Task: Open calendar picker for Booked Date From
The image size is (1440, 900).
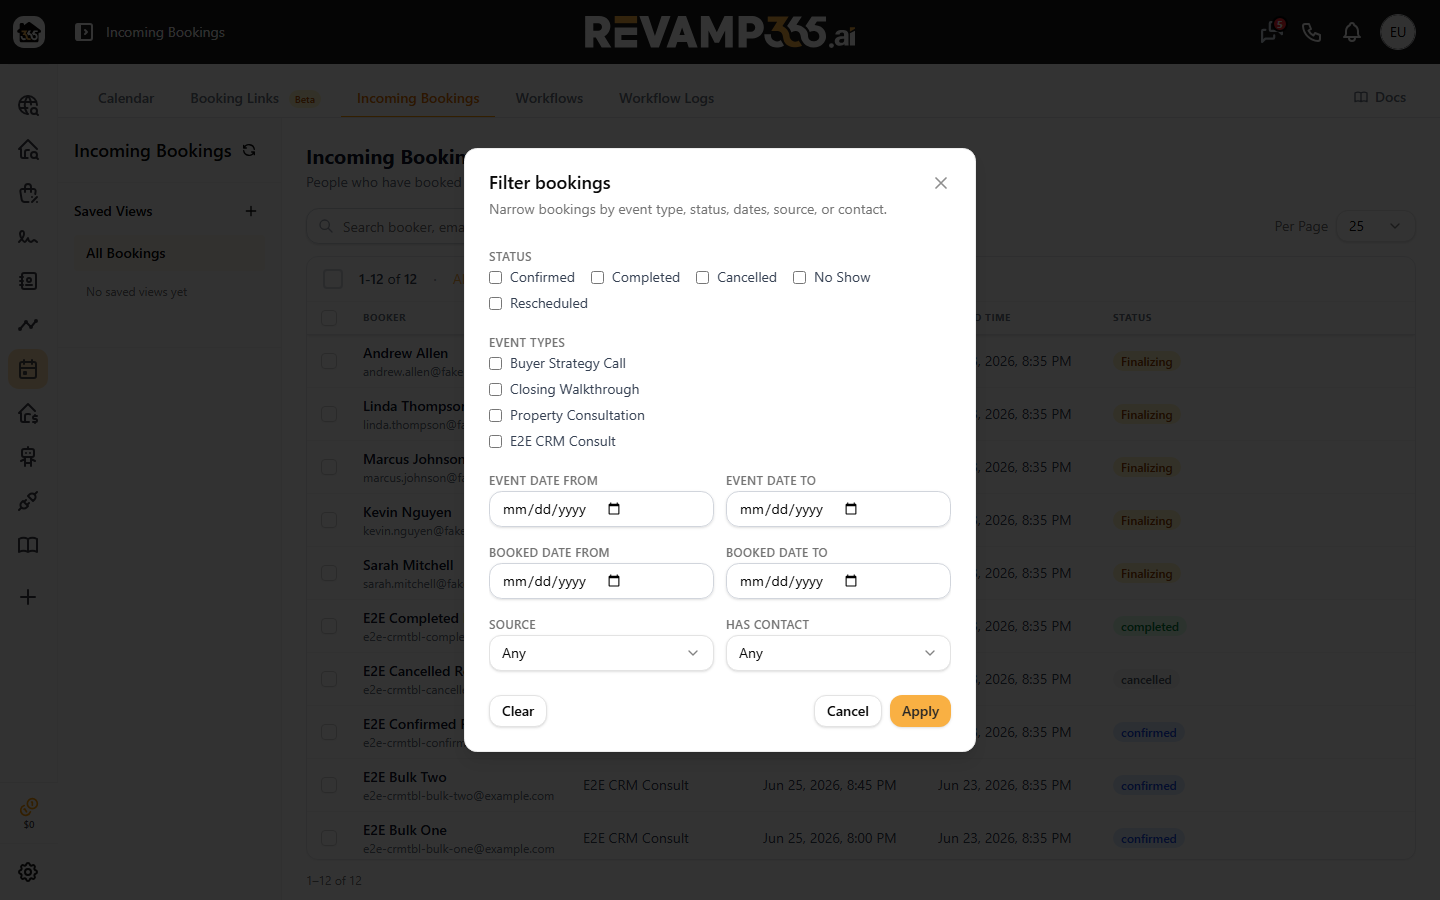Action: (614, 581)
